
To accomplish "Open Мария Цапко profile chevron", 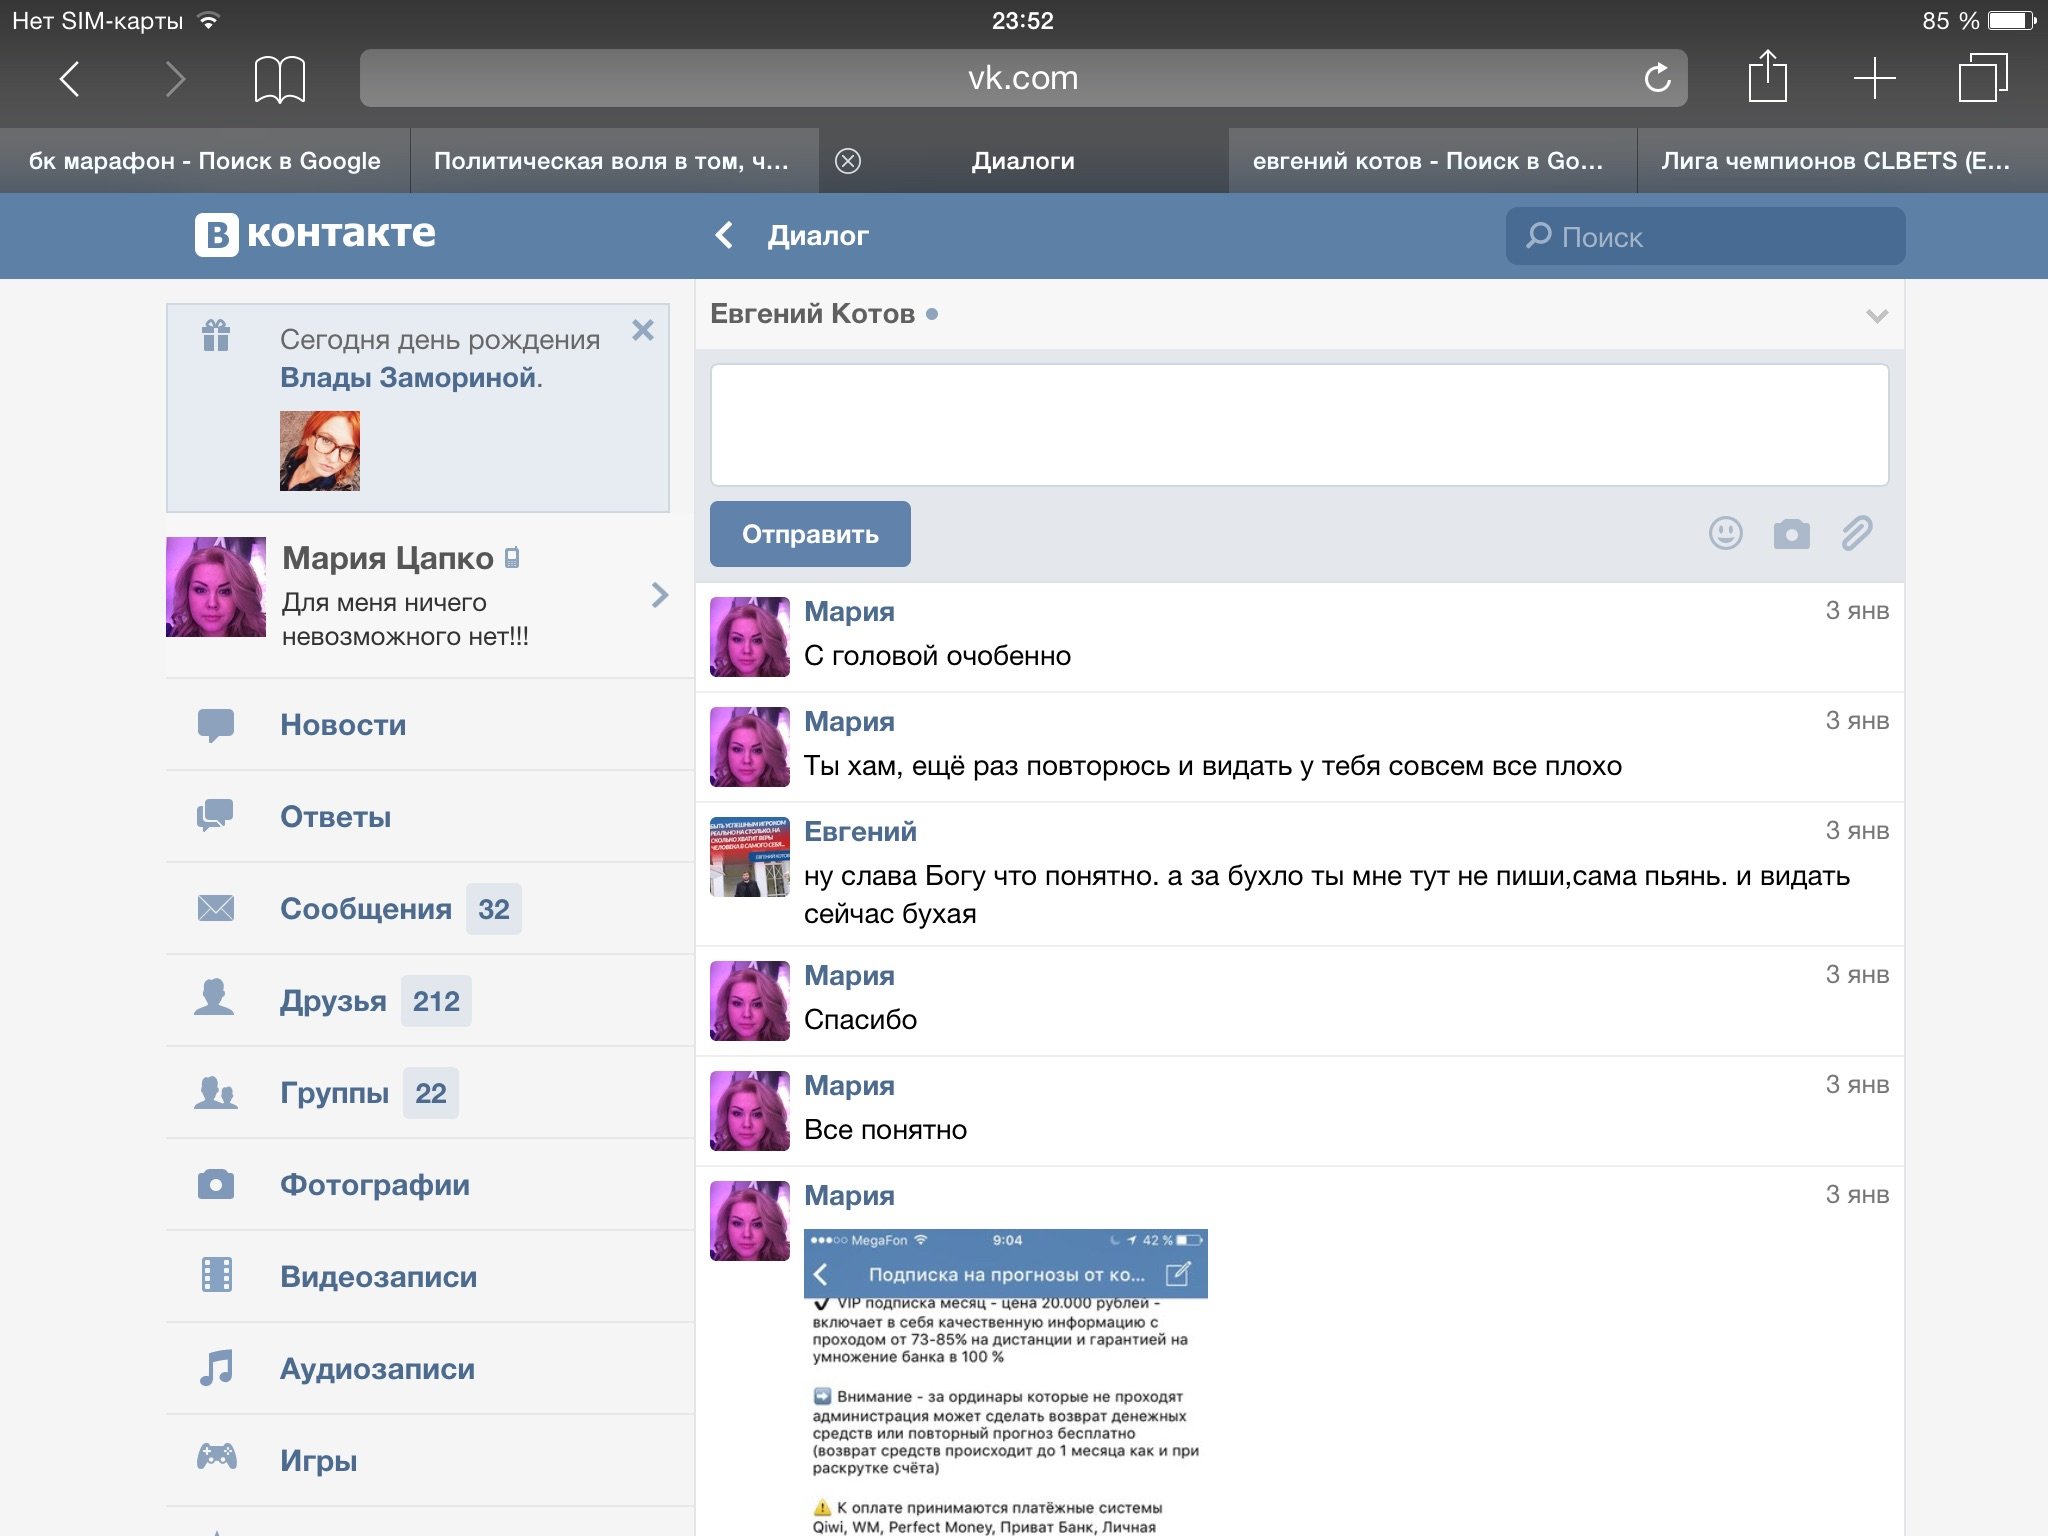I will click(x=659, y=595).
